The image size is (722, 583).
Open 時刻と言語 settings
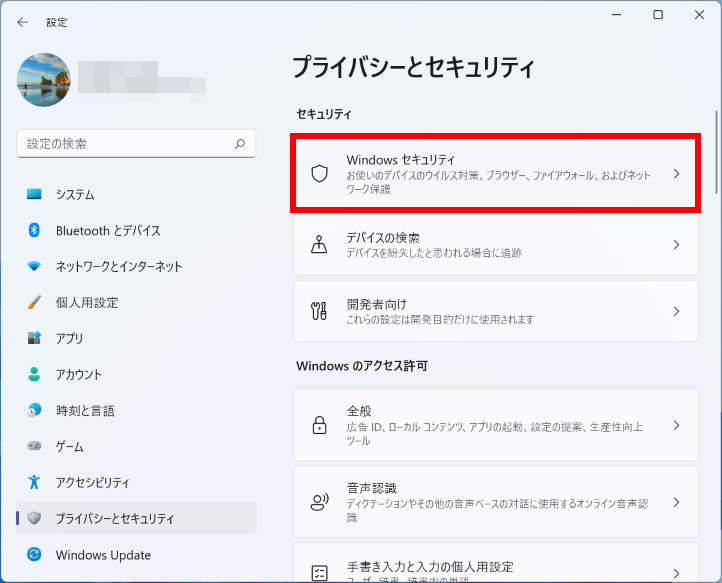pos(136,410)
